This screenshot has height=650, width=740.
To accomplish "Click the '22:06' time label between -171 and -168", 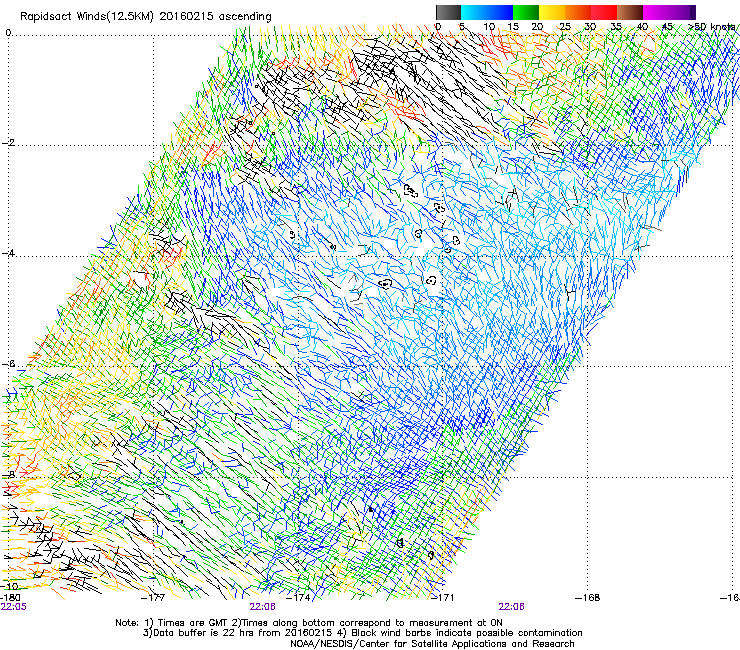I will pos(512,607).
